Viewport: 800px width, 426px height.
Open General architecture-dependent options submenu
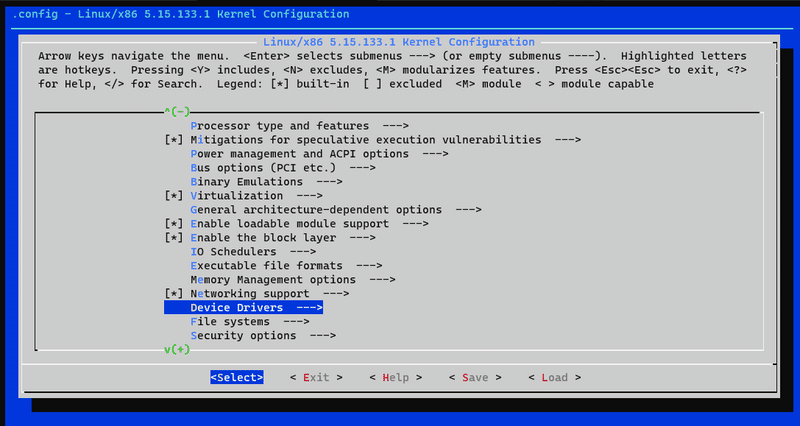[x=336, y=210]
